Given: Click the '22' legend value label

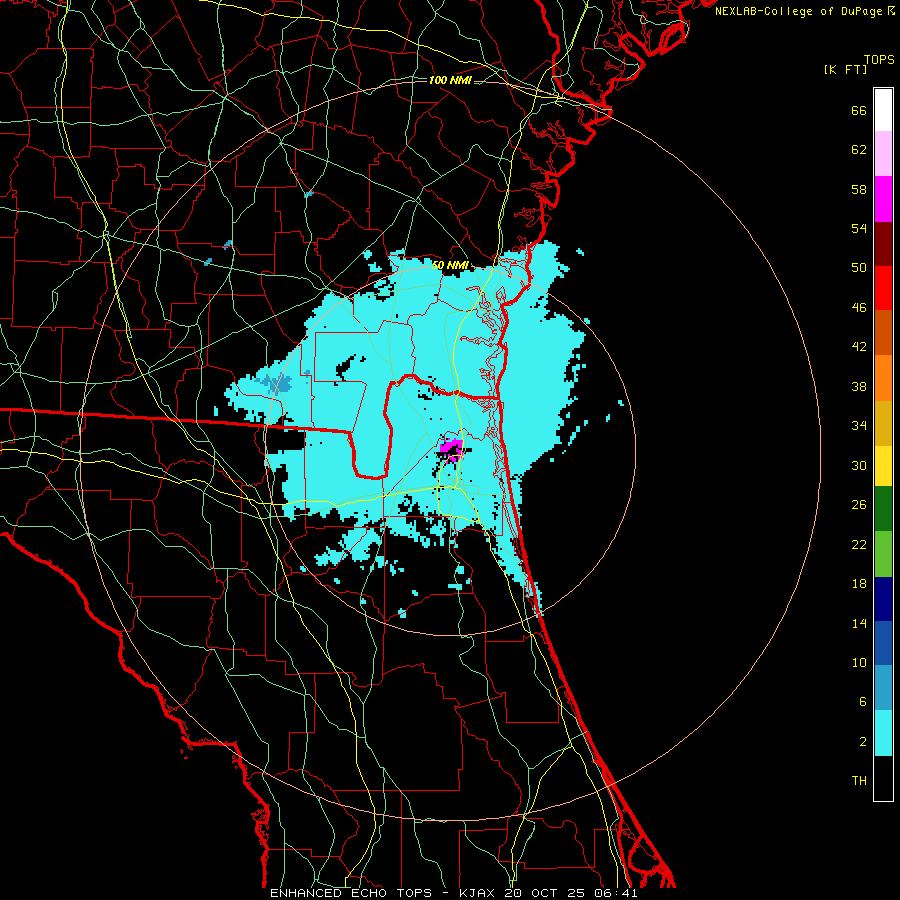Looking at the screenshot, I should 859,544.
